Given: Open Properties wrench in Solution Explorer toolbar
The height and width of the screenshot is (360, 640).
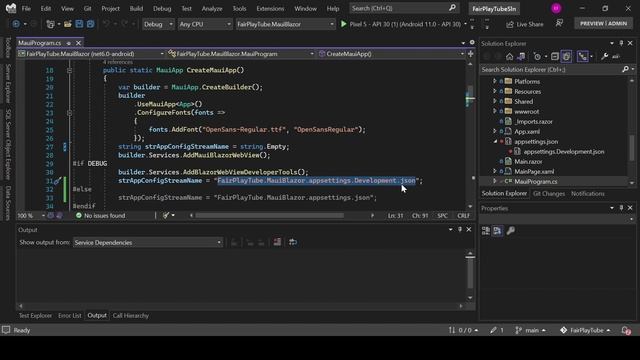Looking at the screenshot, I should tap(604, 57).
